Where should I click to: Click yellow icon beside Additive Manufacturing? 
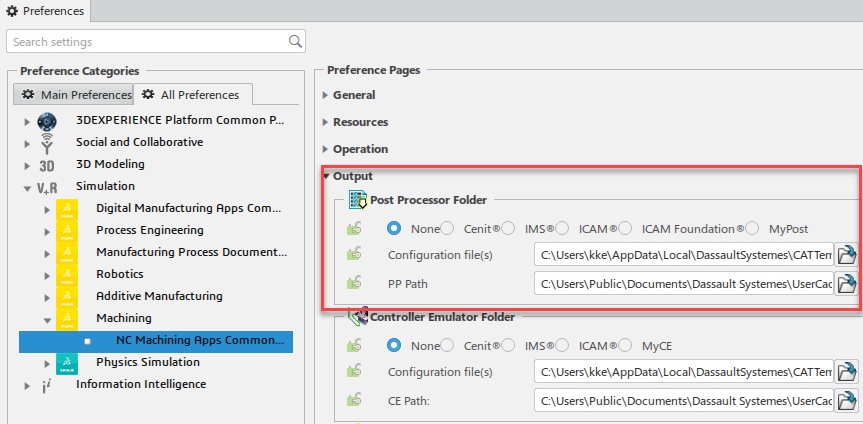coord(67,297)
